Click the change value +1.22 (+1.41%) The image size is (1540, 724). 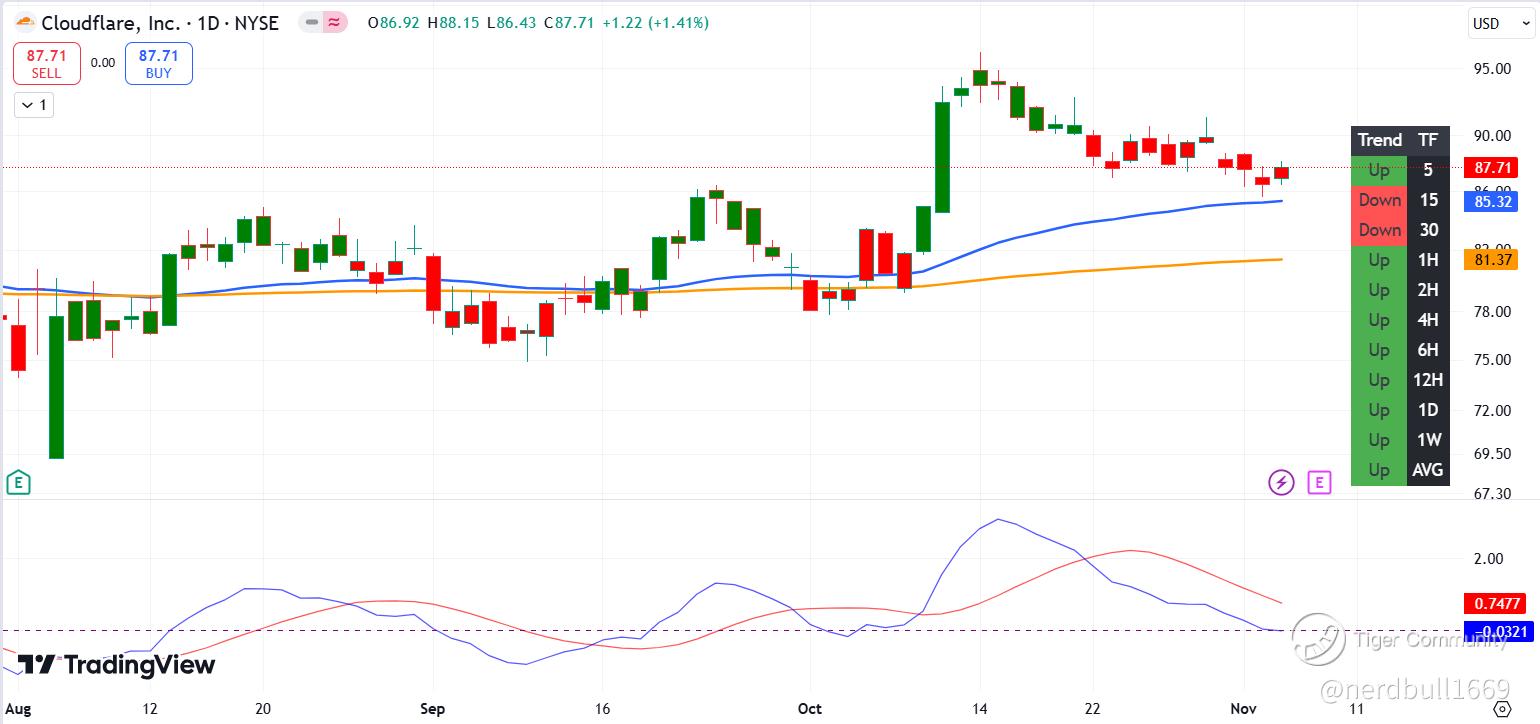coord(655,22)
